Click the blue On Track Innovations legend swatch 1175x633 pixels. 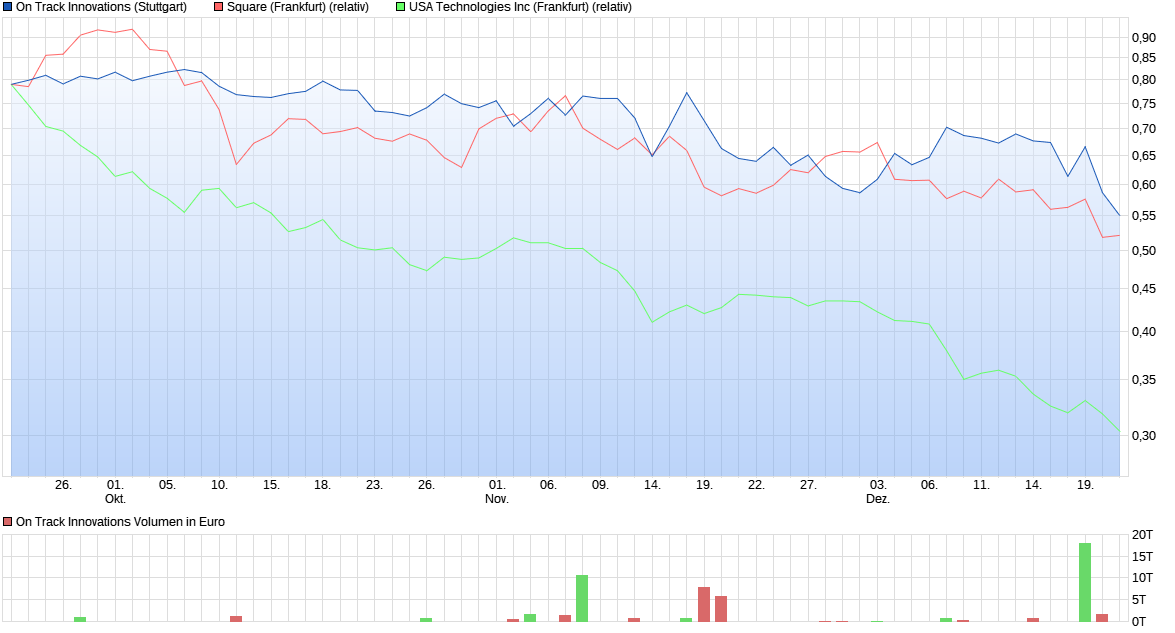click(7, 7)
